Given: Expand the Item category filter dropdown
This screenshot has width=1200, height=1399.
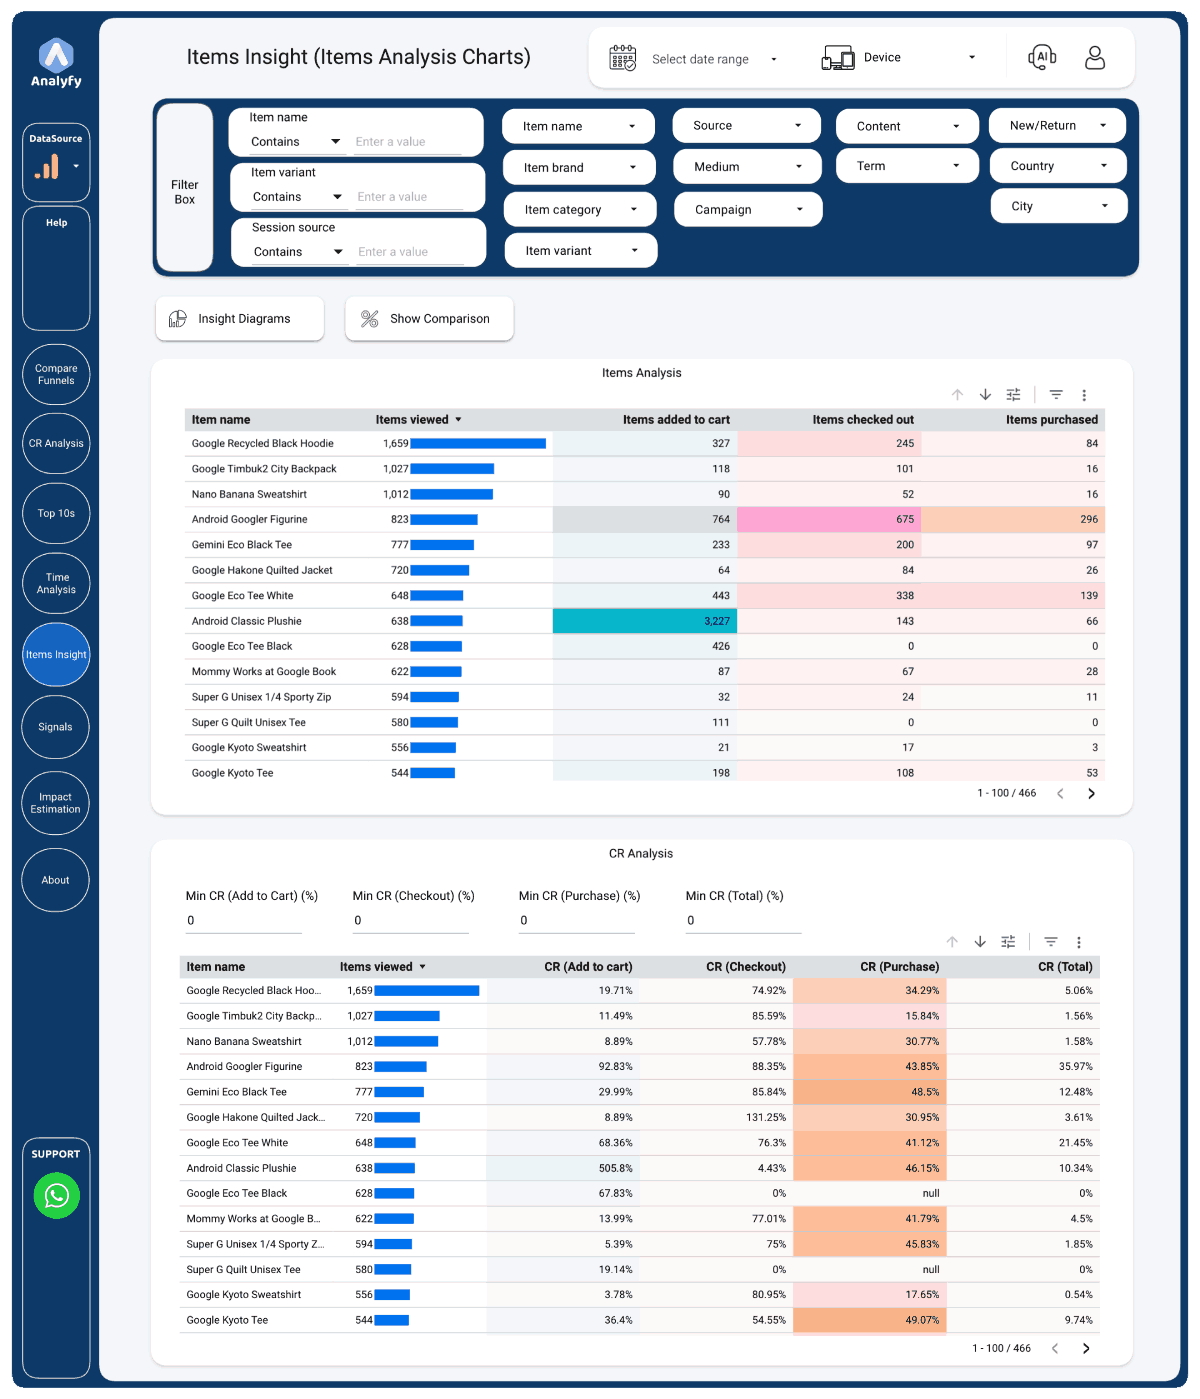Looking at the screenshot, I should [581, 210].
